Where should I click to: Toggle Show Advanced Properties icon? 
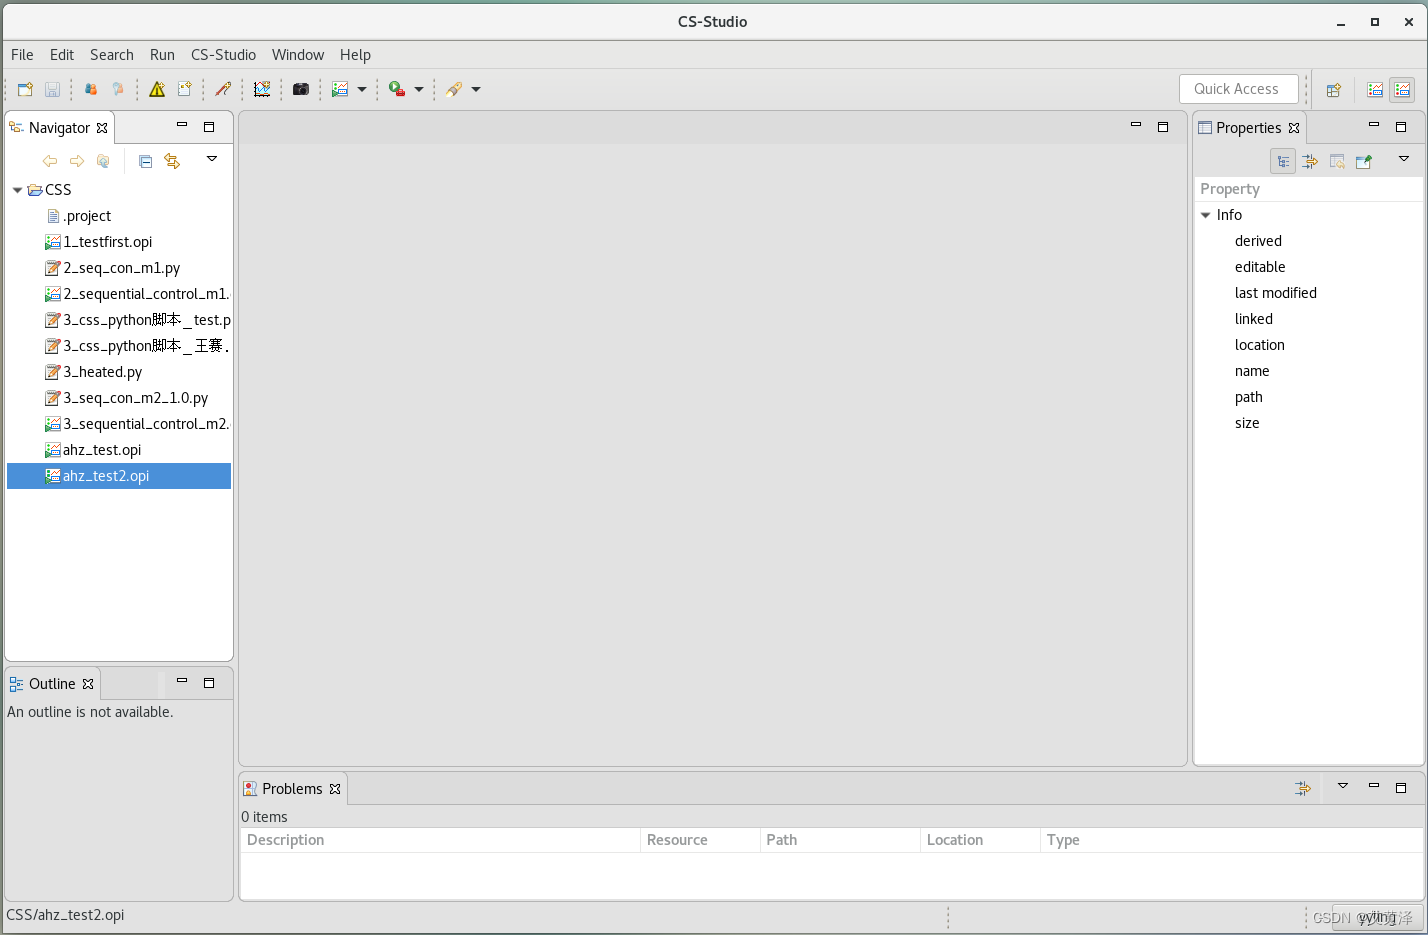coord(1310,161)
